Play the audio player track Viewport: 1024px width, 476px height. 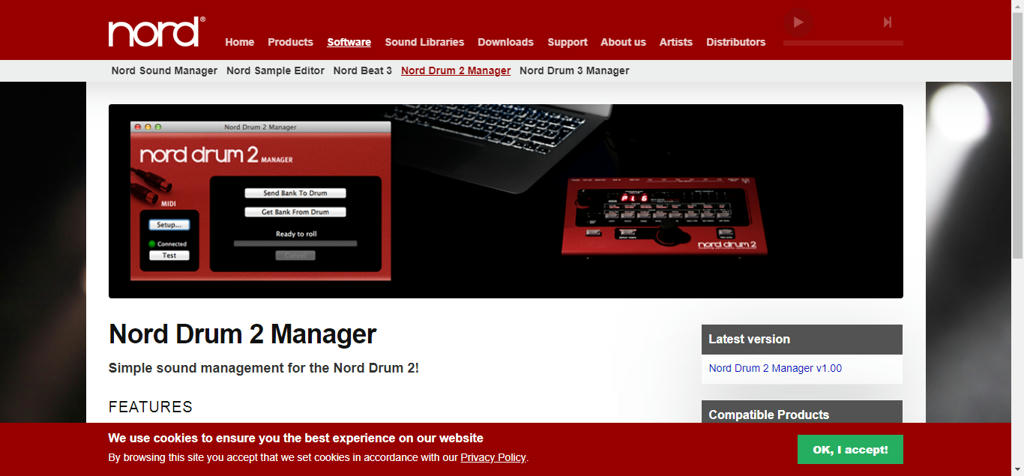point(798,22)
